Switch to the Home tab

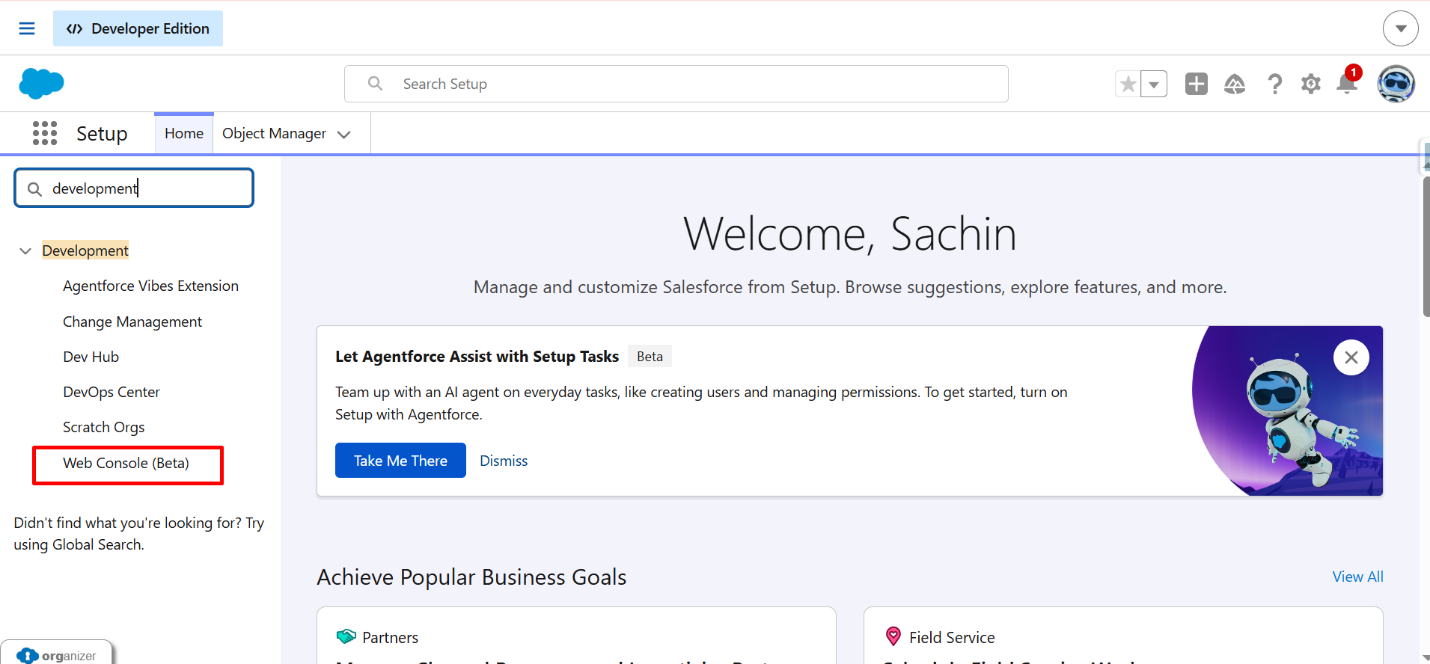coord(184,133)
